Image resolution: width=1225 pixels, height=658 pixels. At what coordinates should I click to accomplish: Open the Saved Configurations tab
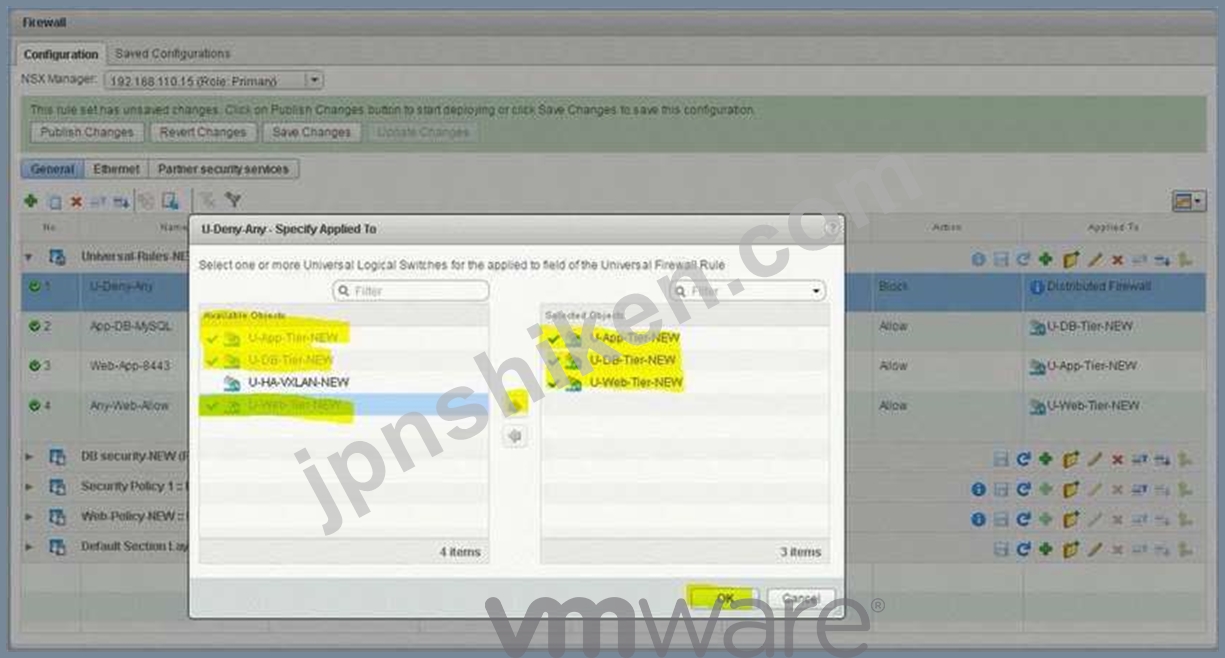[x=173, y=54]
